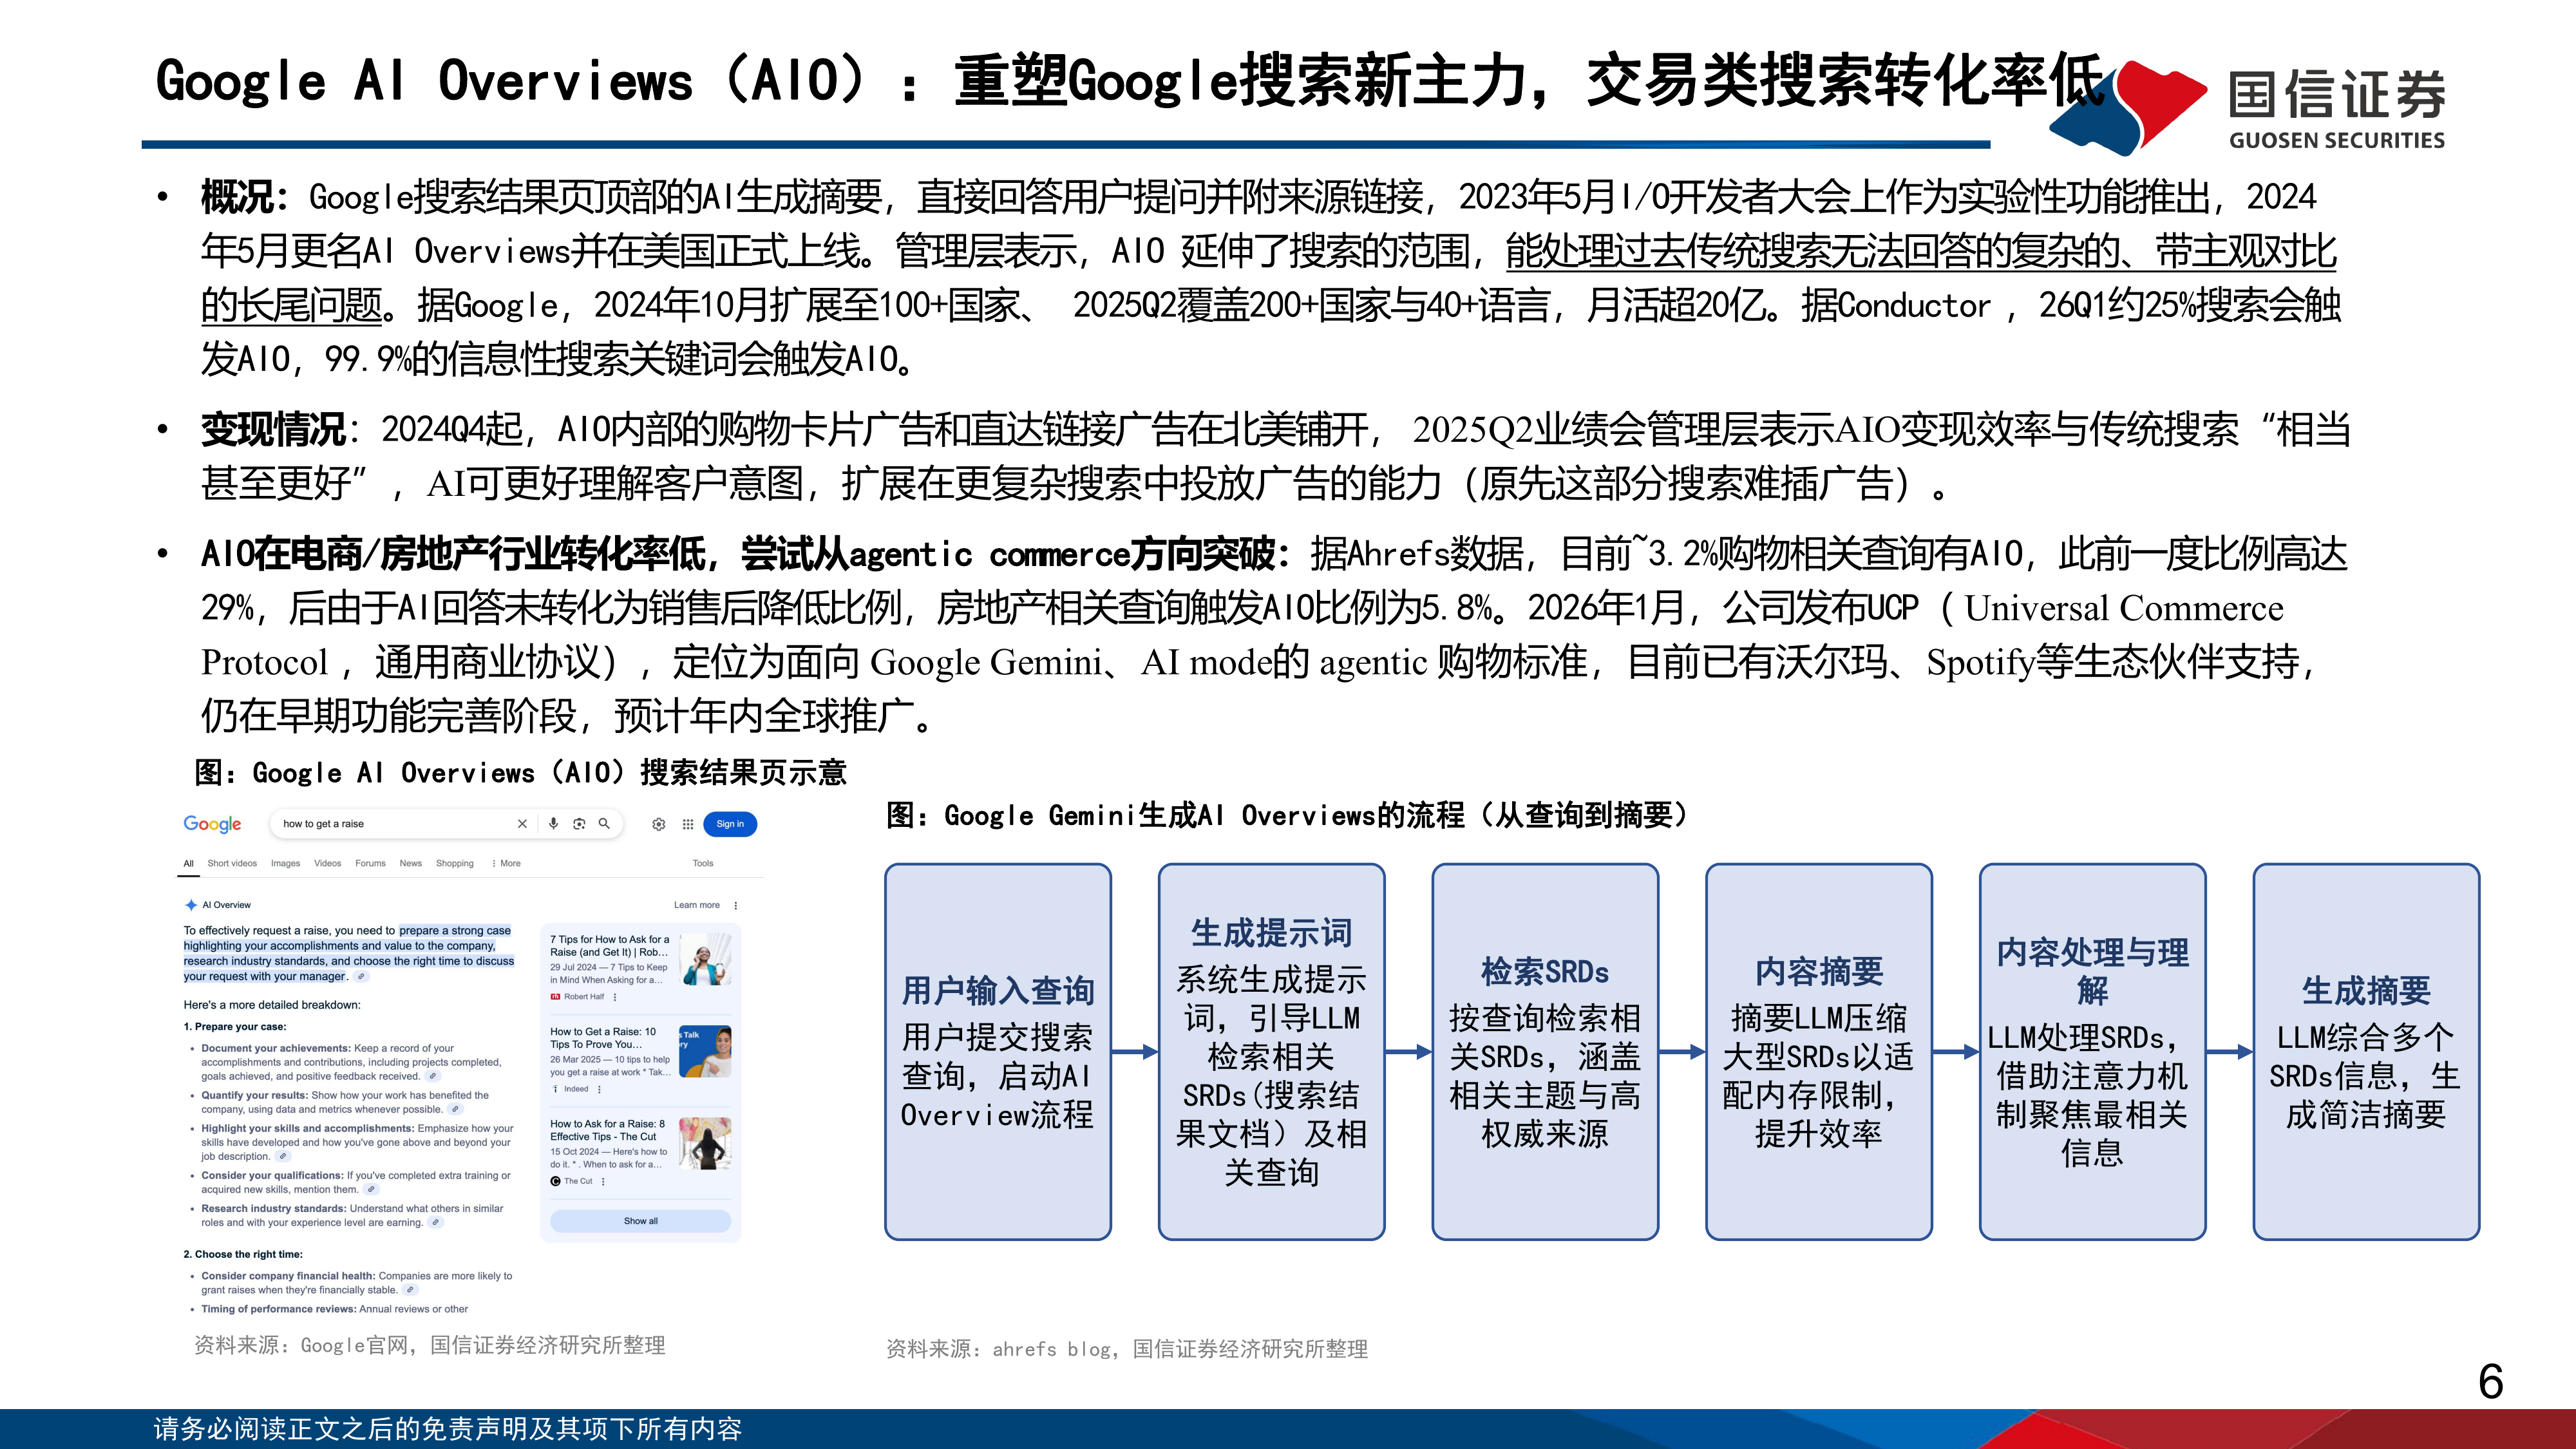Click the '资料来源：ahrefs blog' source caption
2576x1449 pixels.
coord(1127,1349)
